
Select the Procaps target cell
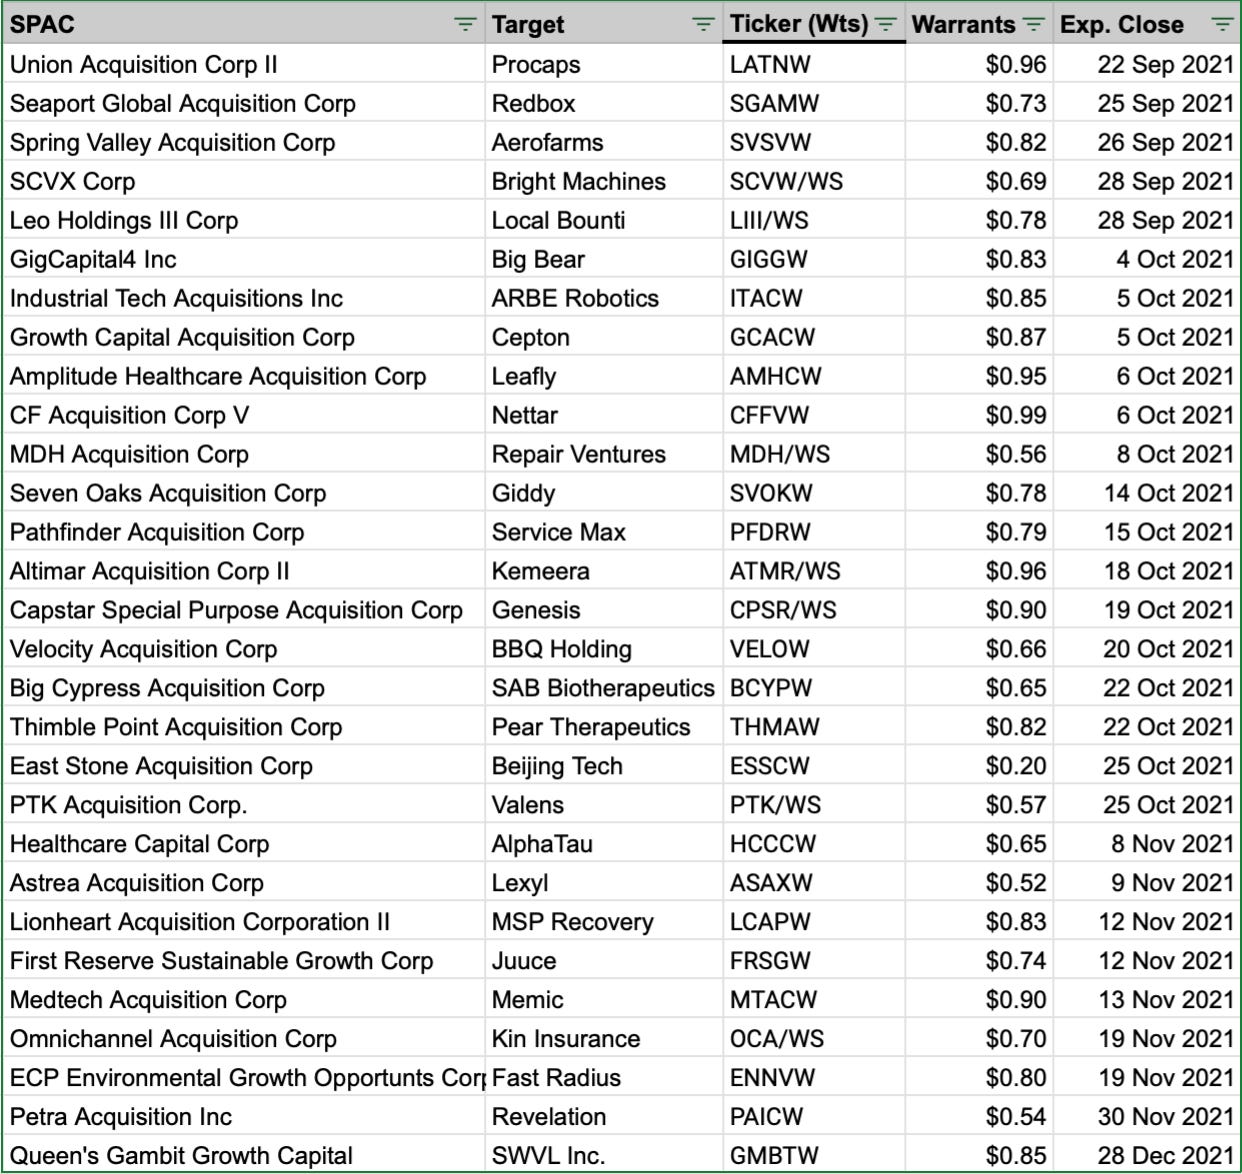[x=604, y=65]
